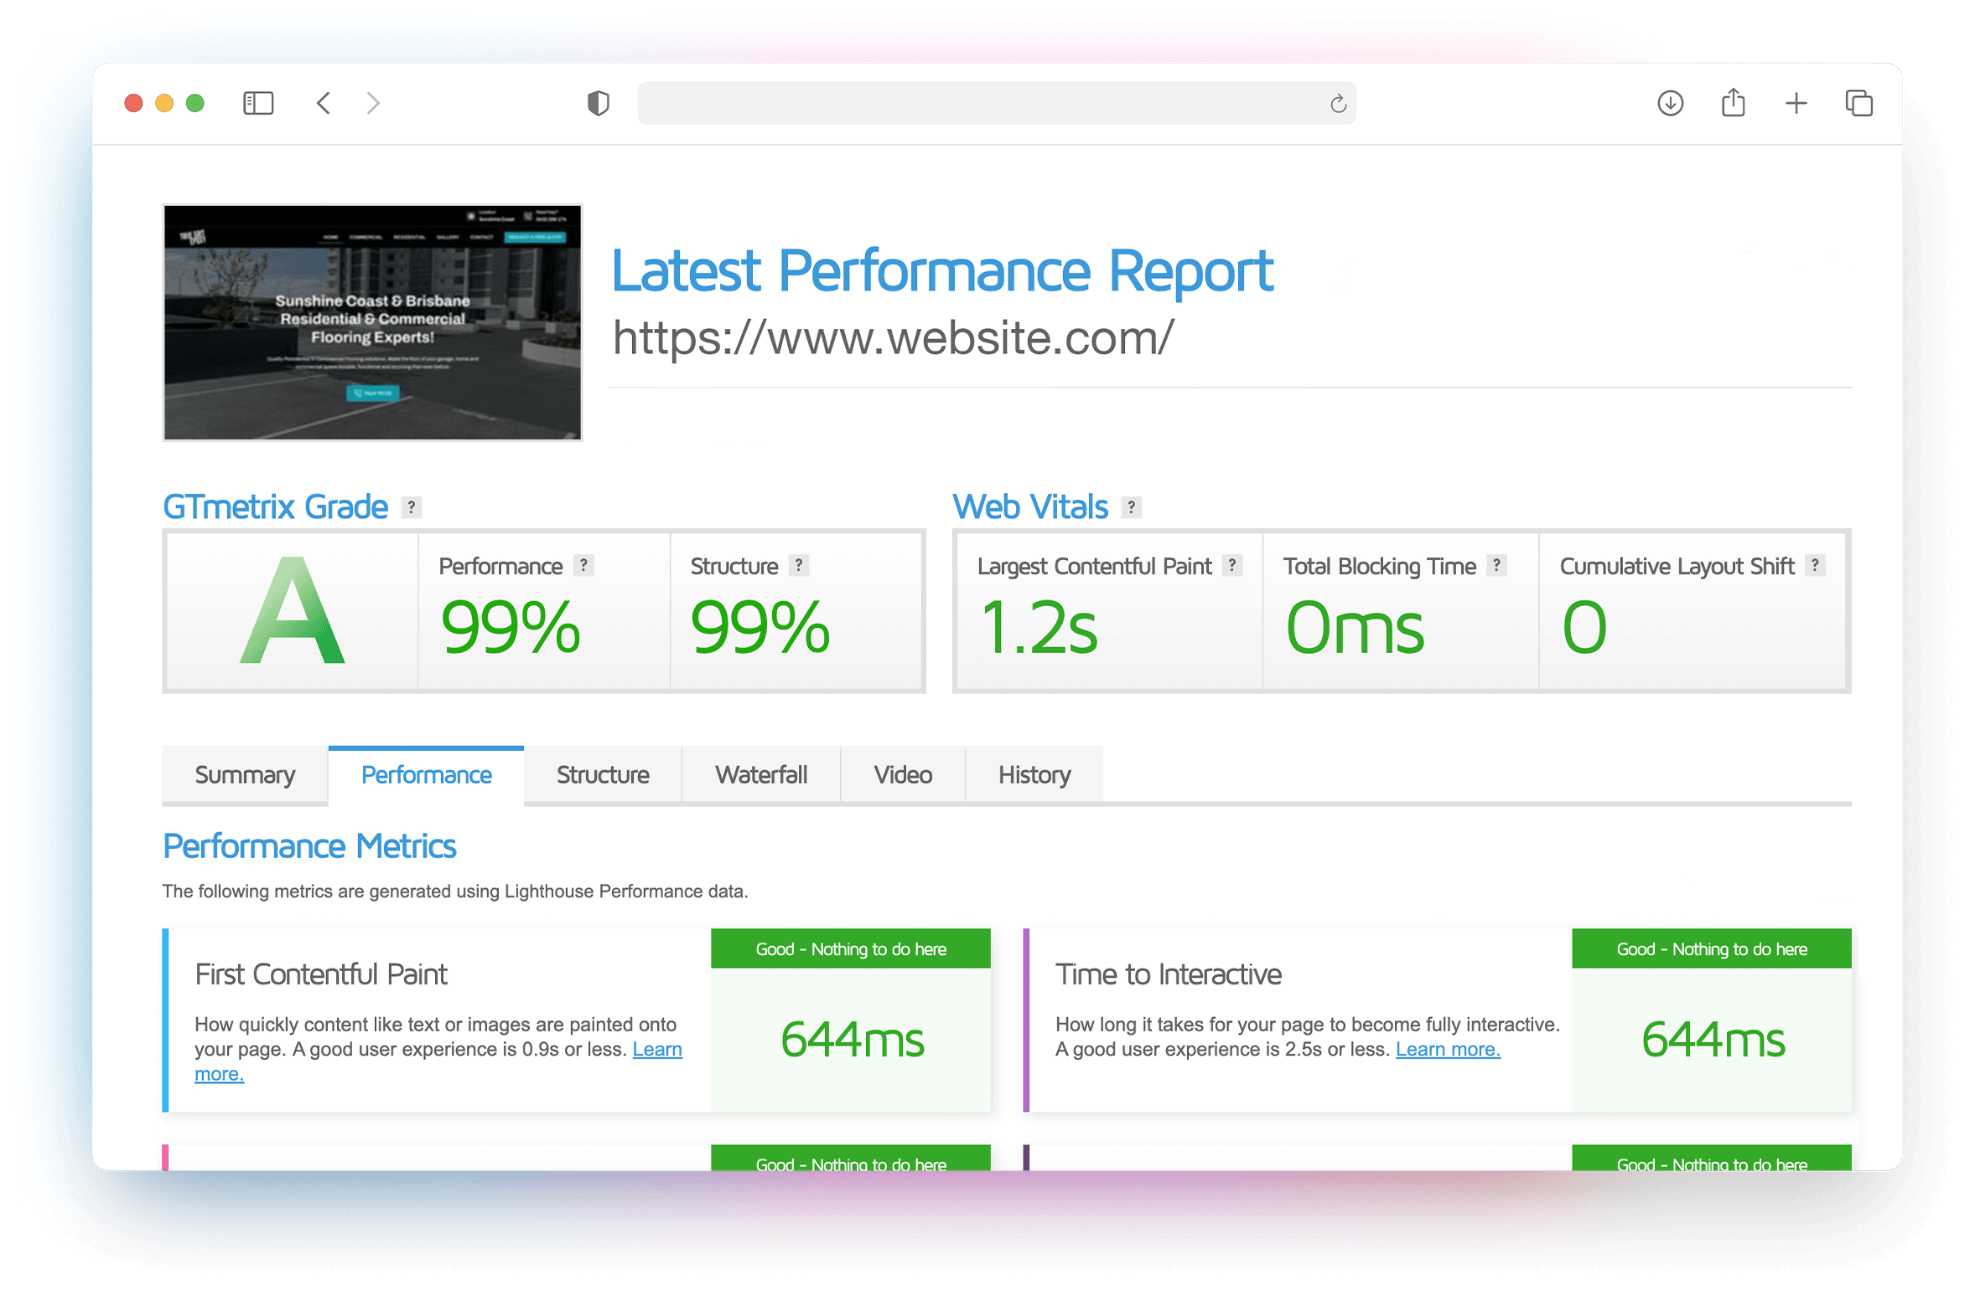Open the History tab
The width and height of the screenshot is (1980, 1300).
[x=1034, y=774]
